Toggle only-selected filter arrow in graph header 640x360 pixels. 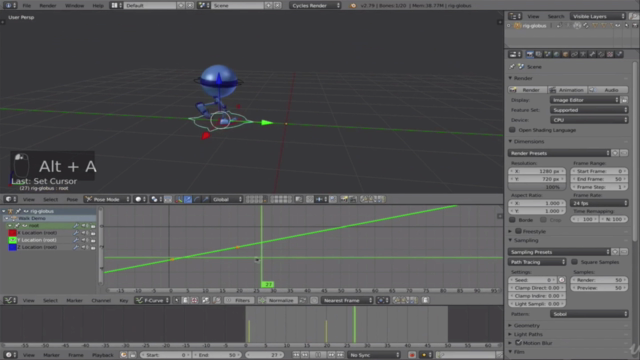coord(176,300)
